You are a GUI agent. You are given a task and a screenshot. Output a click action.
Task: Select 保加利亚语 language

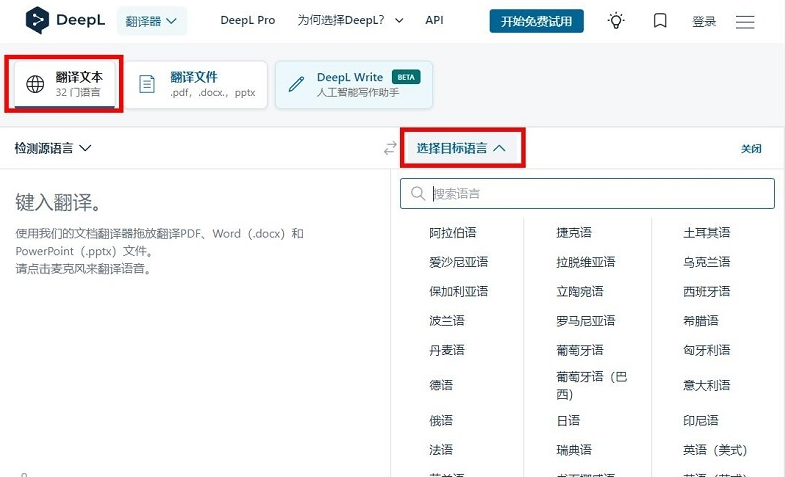tap(458, 291)
